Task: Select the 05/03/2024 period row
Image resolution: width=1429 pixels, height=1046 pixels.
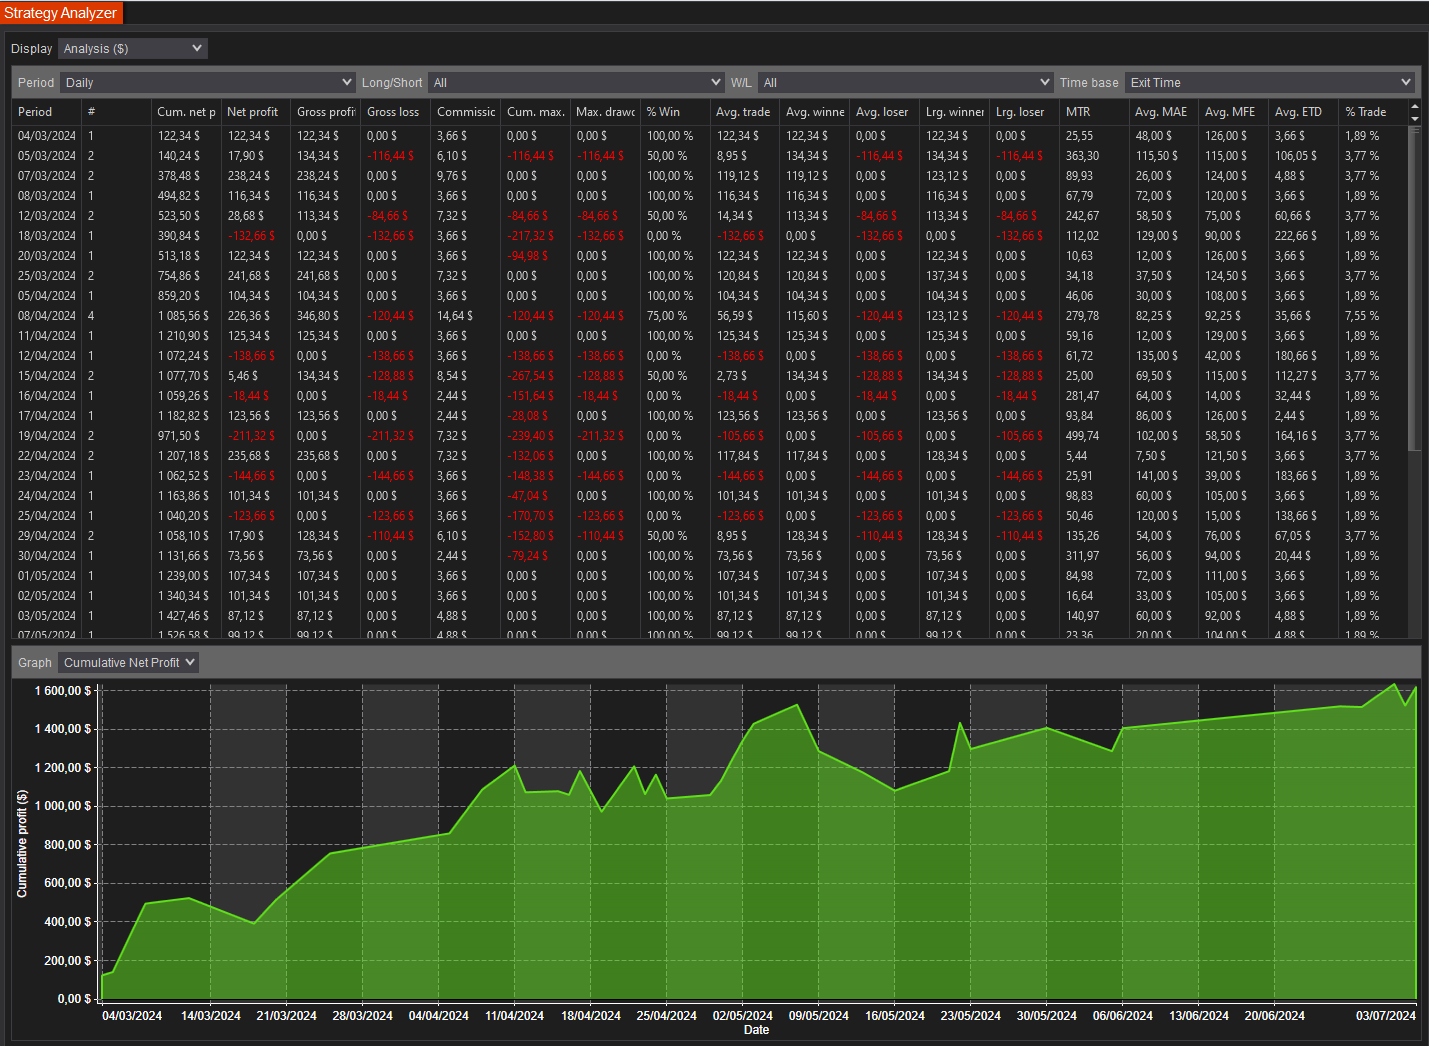Action: [x=710, y=156]
